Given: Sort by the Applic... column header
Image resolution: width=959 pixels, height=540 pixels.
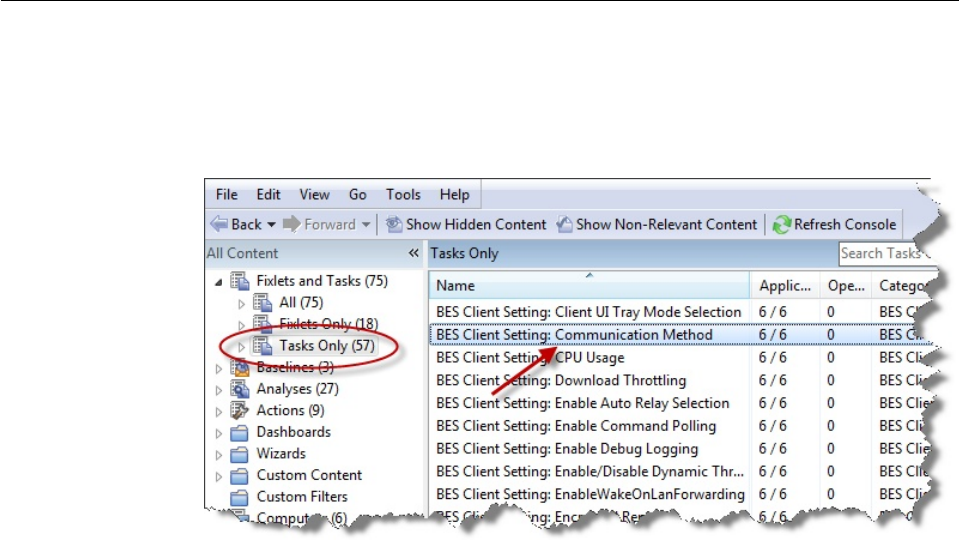Looking at the screenshot, I should pos(785,286).
